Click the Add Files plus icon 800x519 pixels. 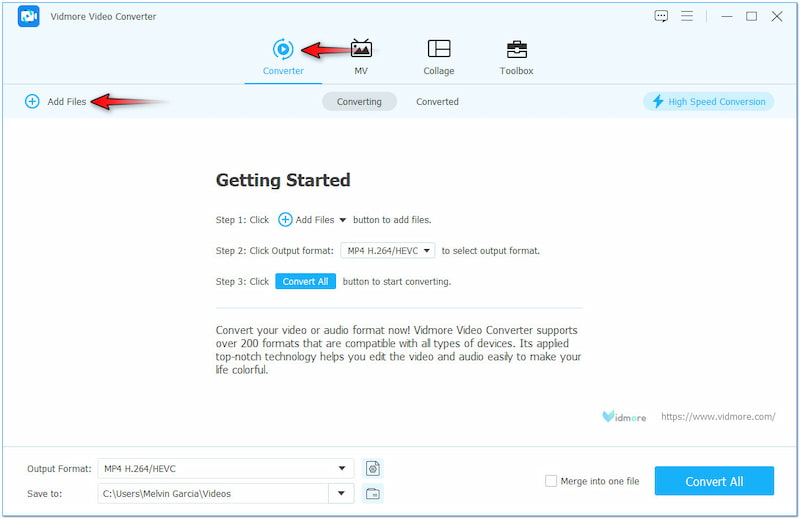[x=32, y=101]
